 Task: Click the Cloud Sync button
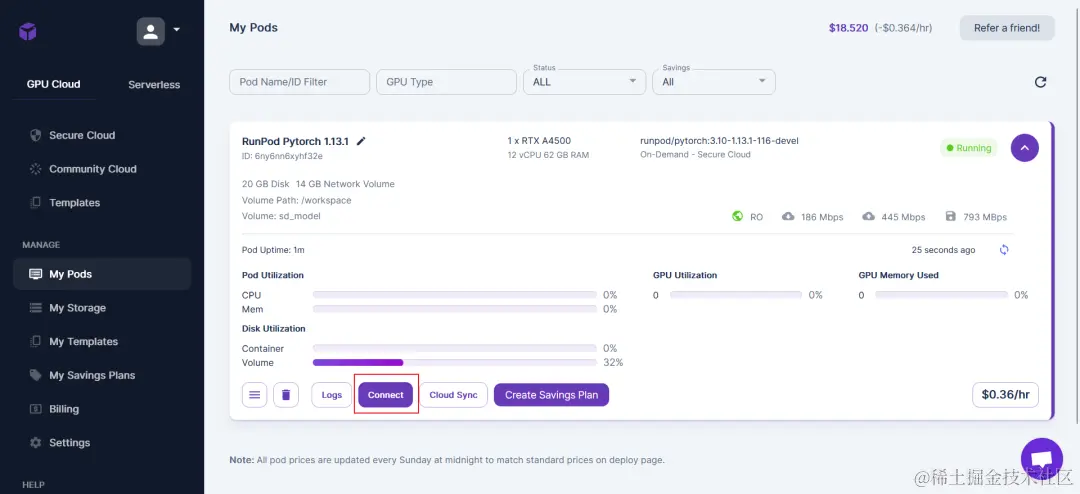(453, 395)
